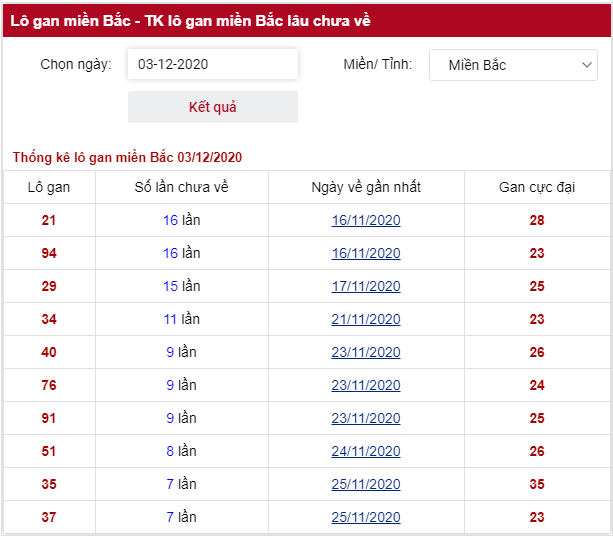
Task: Click the dropdown chevron beside Miền Bắc
Action: 586,65
